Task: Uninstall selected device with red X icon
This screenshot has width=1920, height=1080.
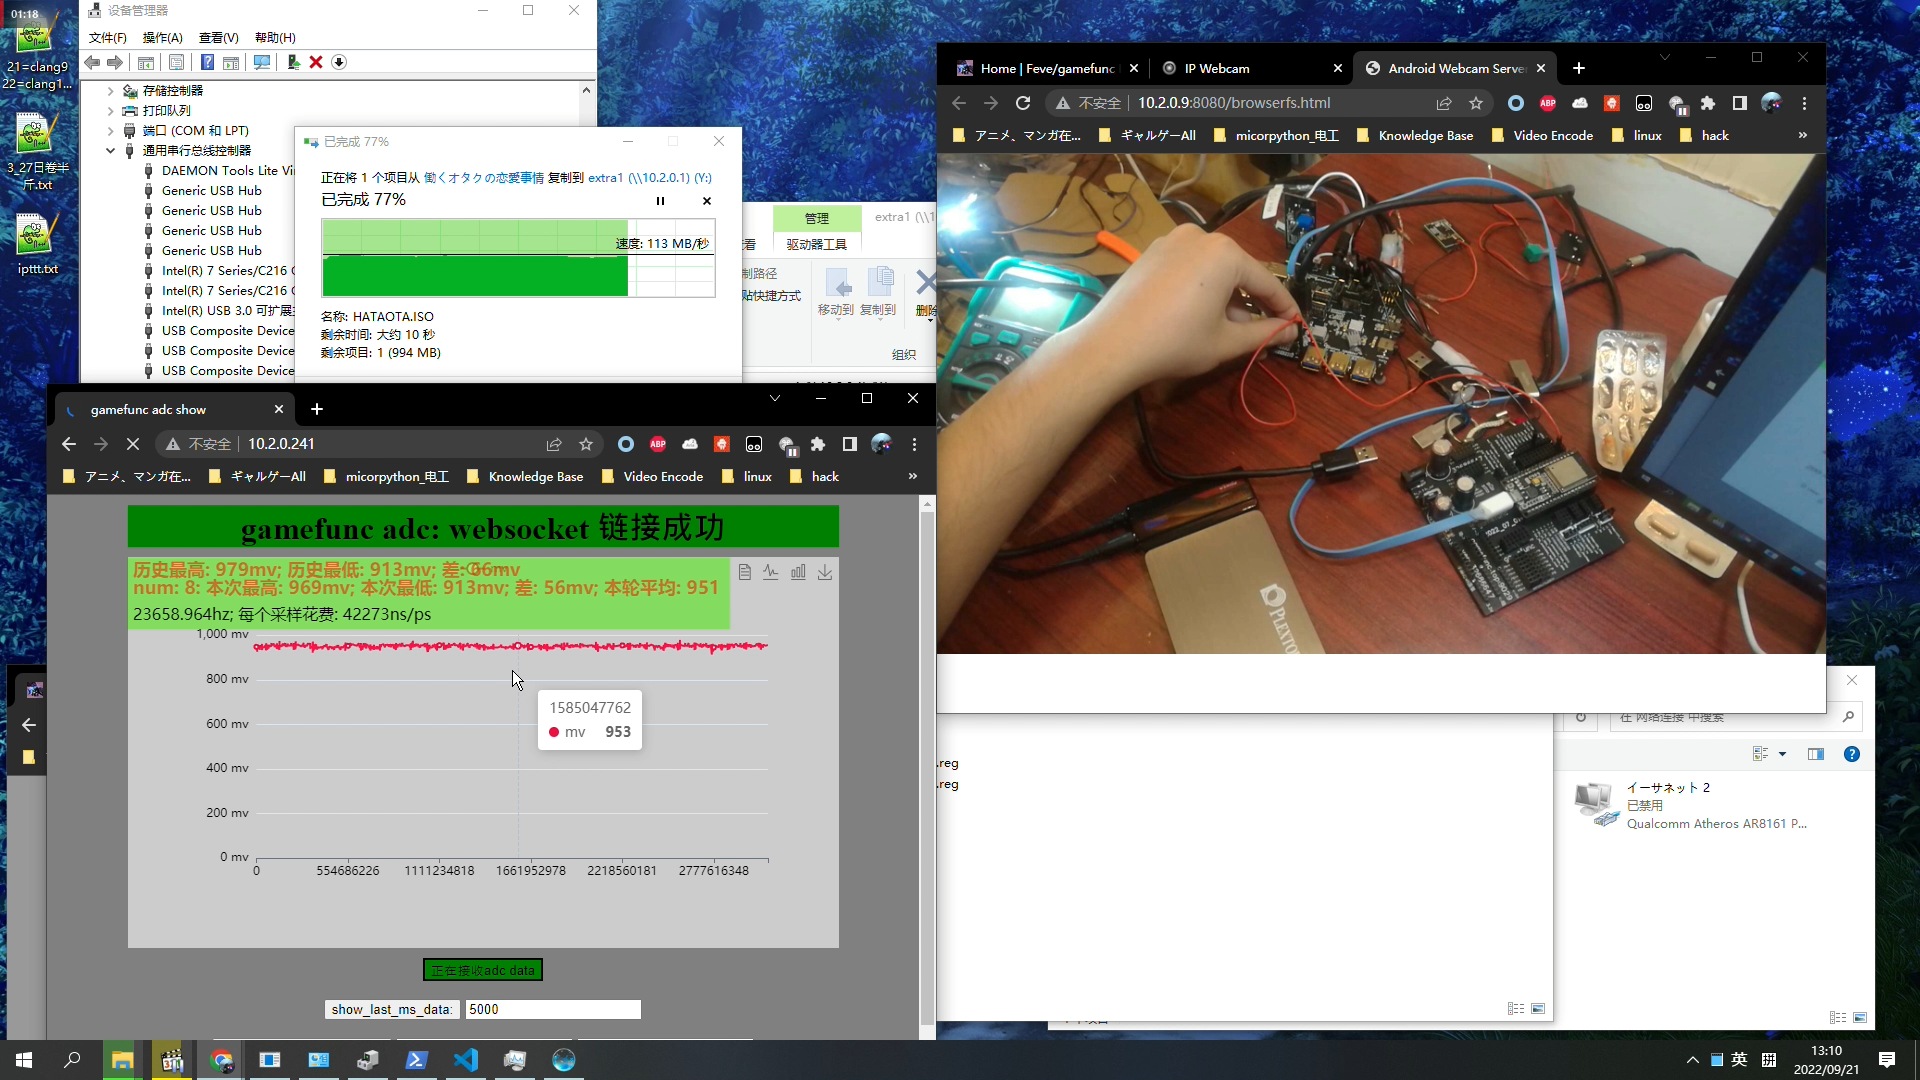Action: pos(316,62)
